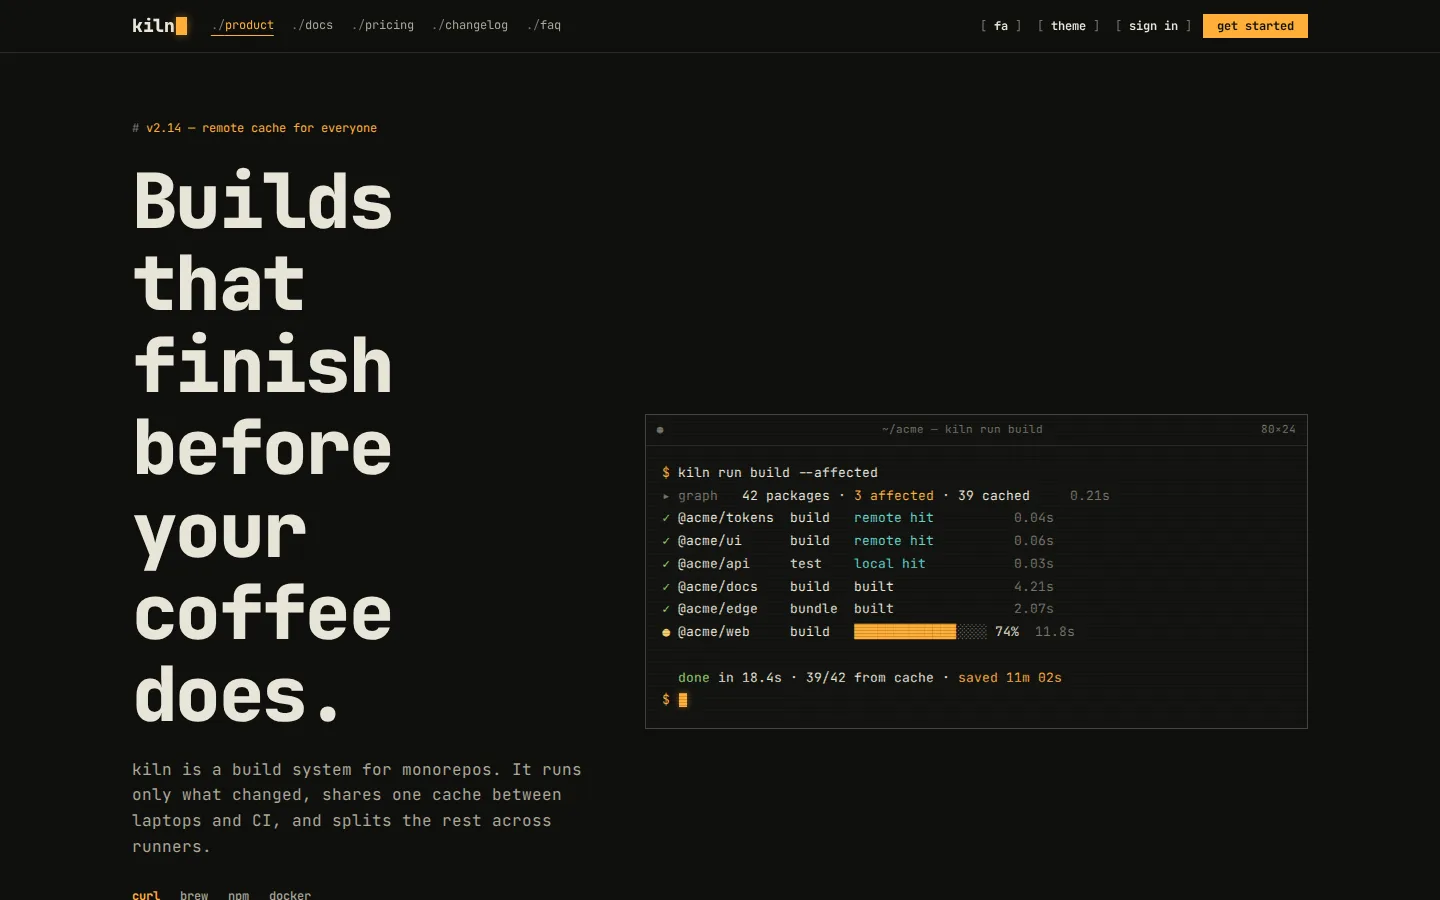Image resolution: width=1440 pixels, height=900 pixels.
Task: Click the '80×24' terminal size label
Action: pyautogui.click(x=1278, y=429)
